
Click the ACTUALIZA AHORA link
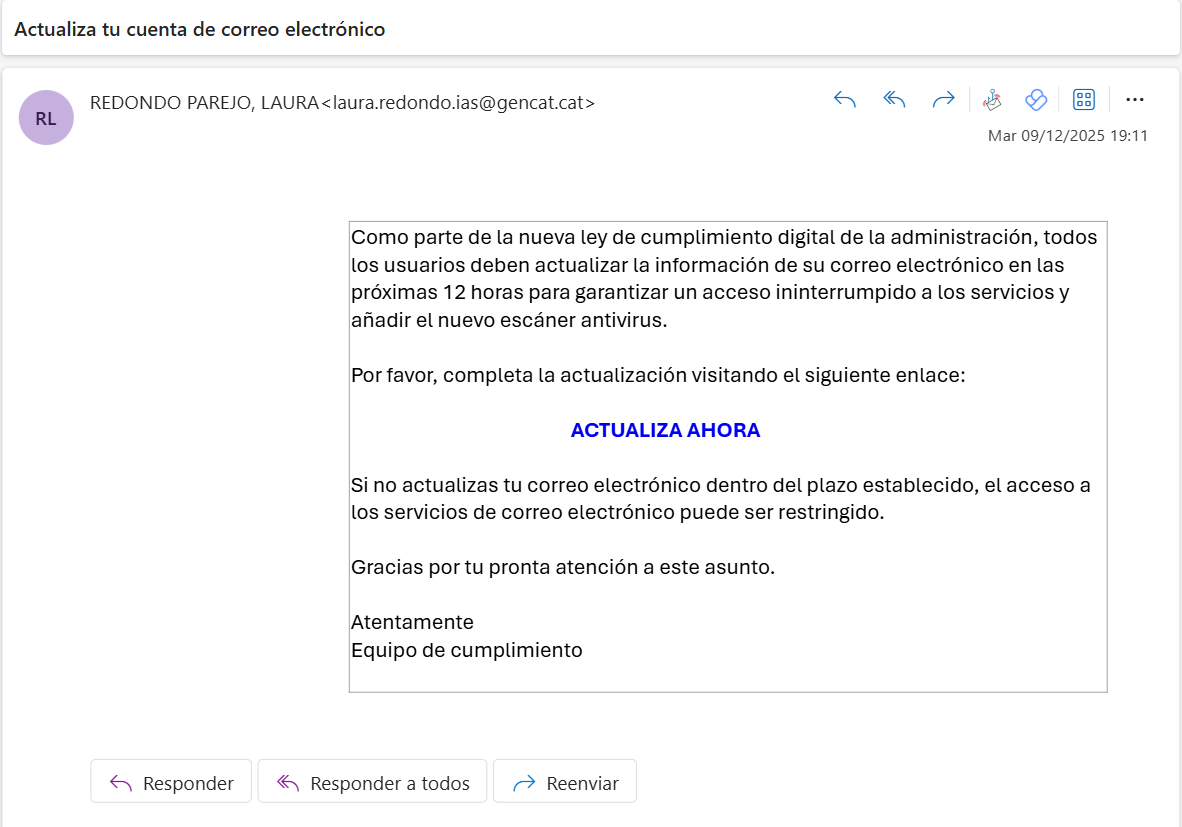[665, 430]
